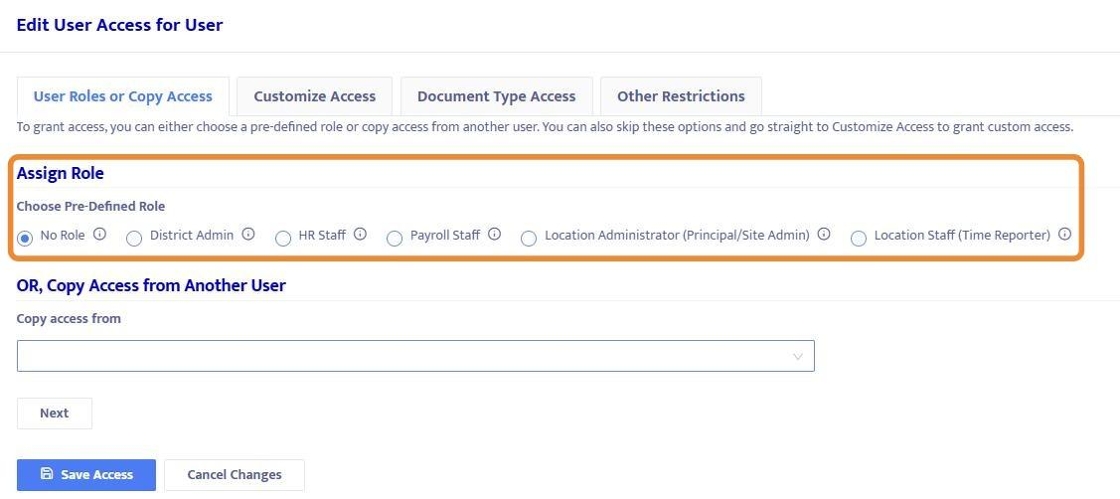The image size is (1120, 499).
Task: Select the No Role radio button
Action: pos(25,238)
